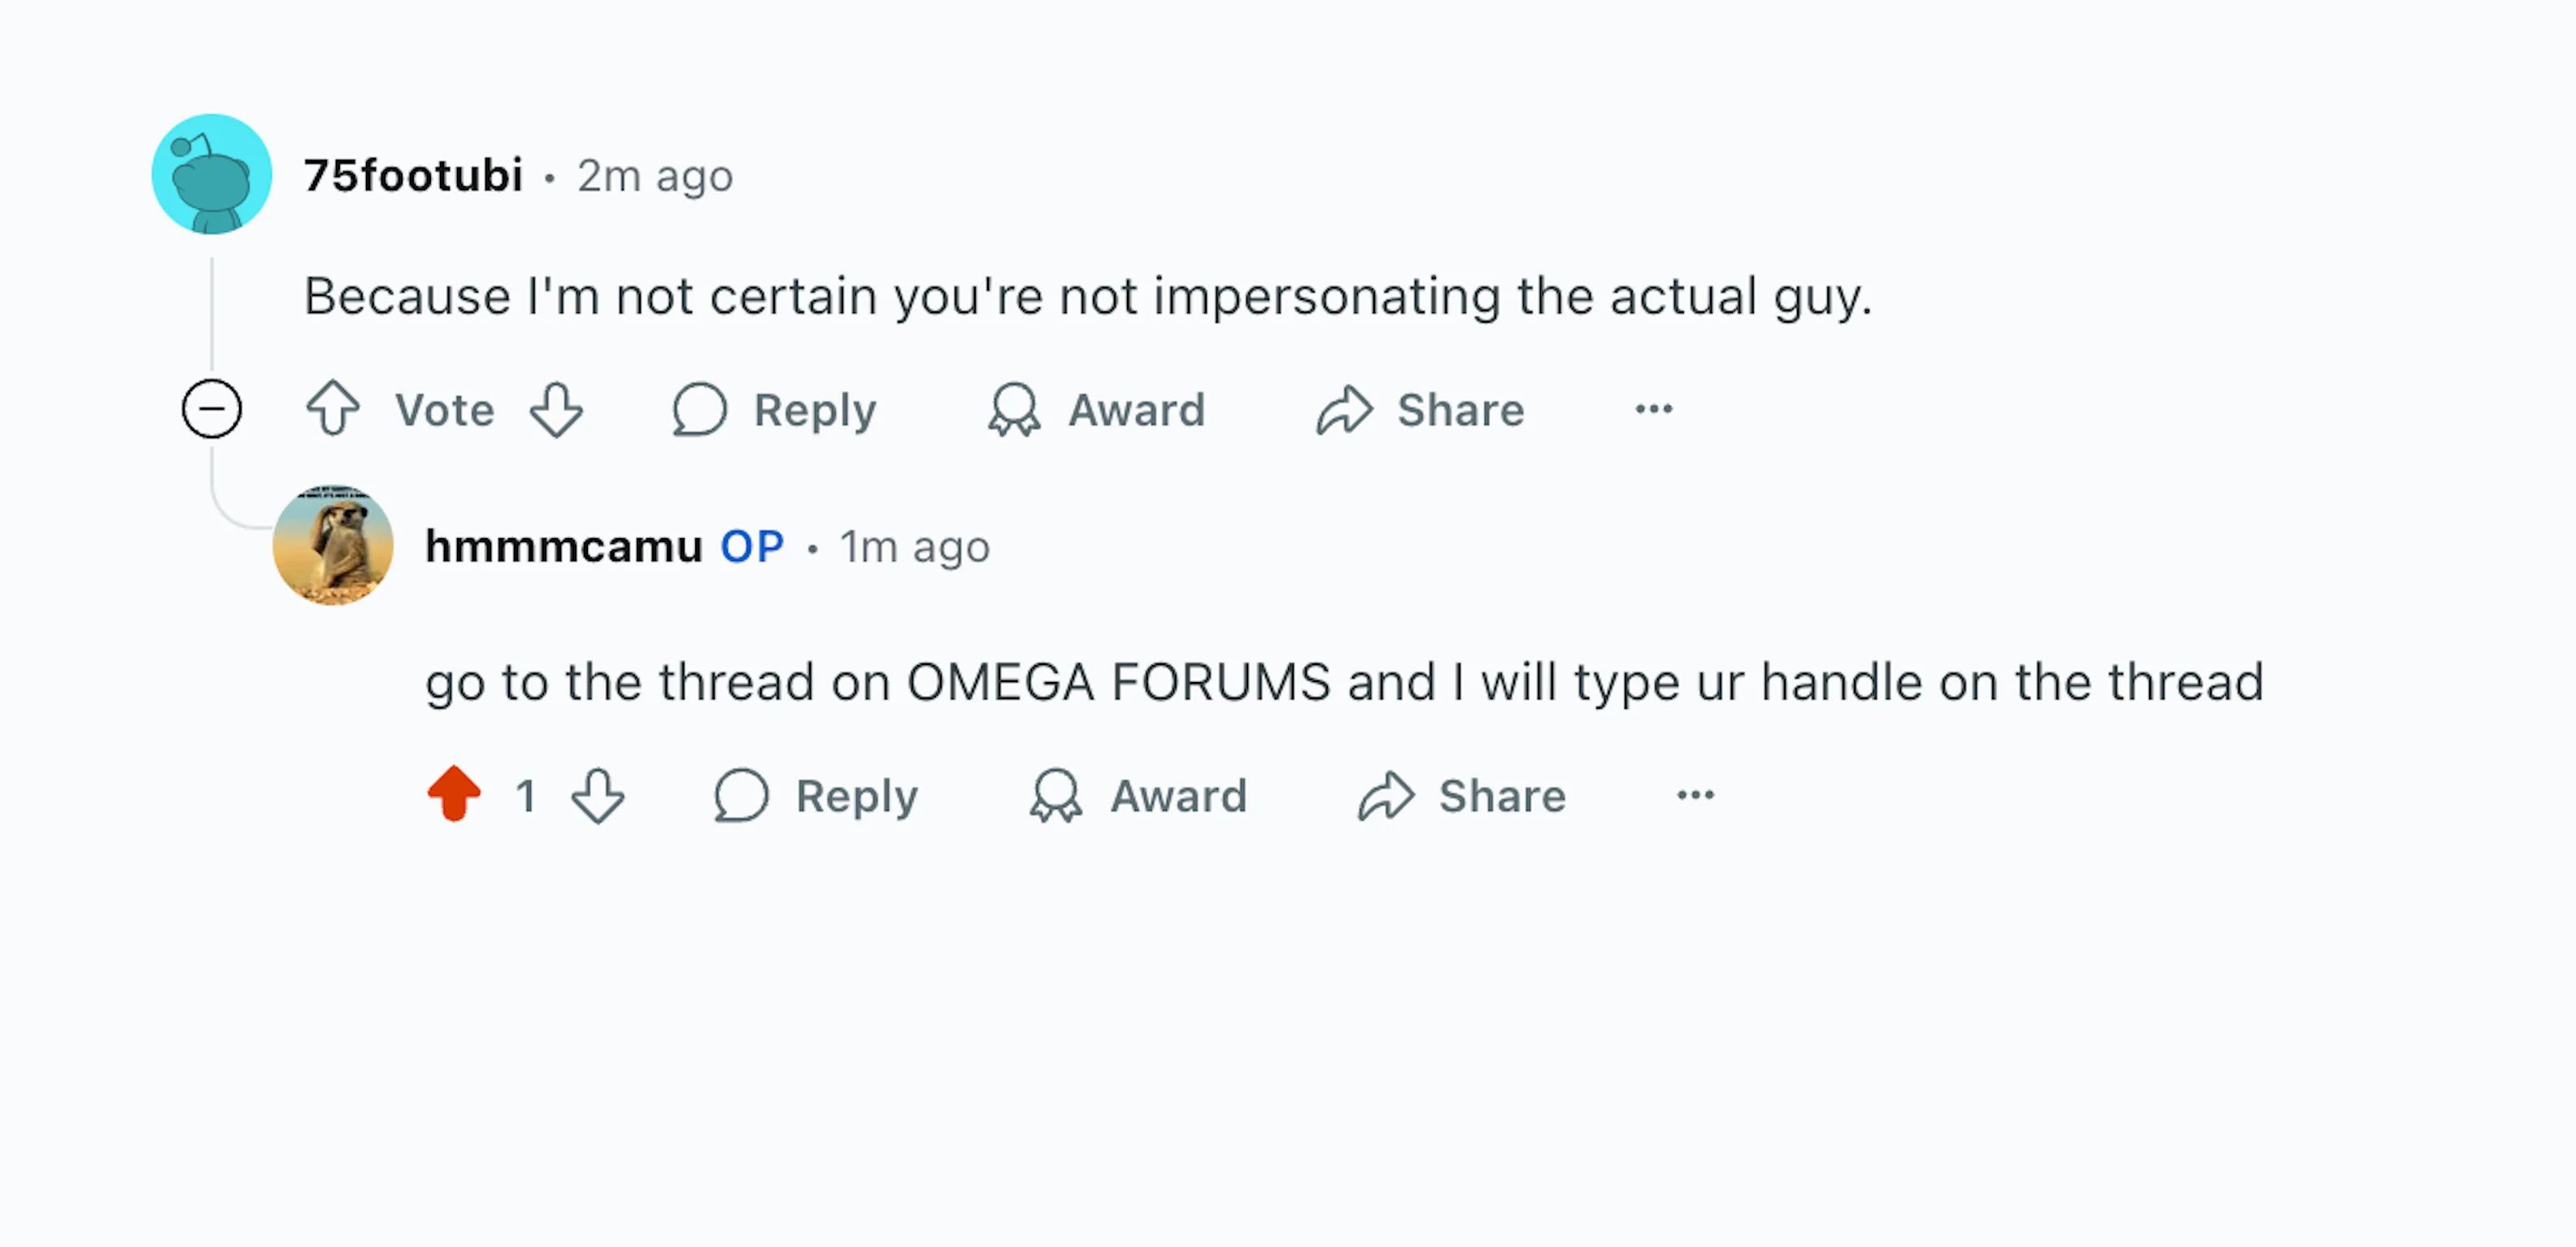The width and height of the screenshot is (2576, 1247).
Task: Collapse the 75footubi comment thread
Action: (x=212, y=409)
